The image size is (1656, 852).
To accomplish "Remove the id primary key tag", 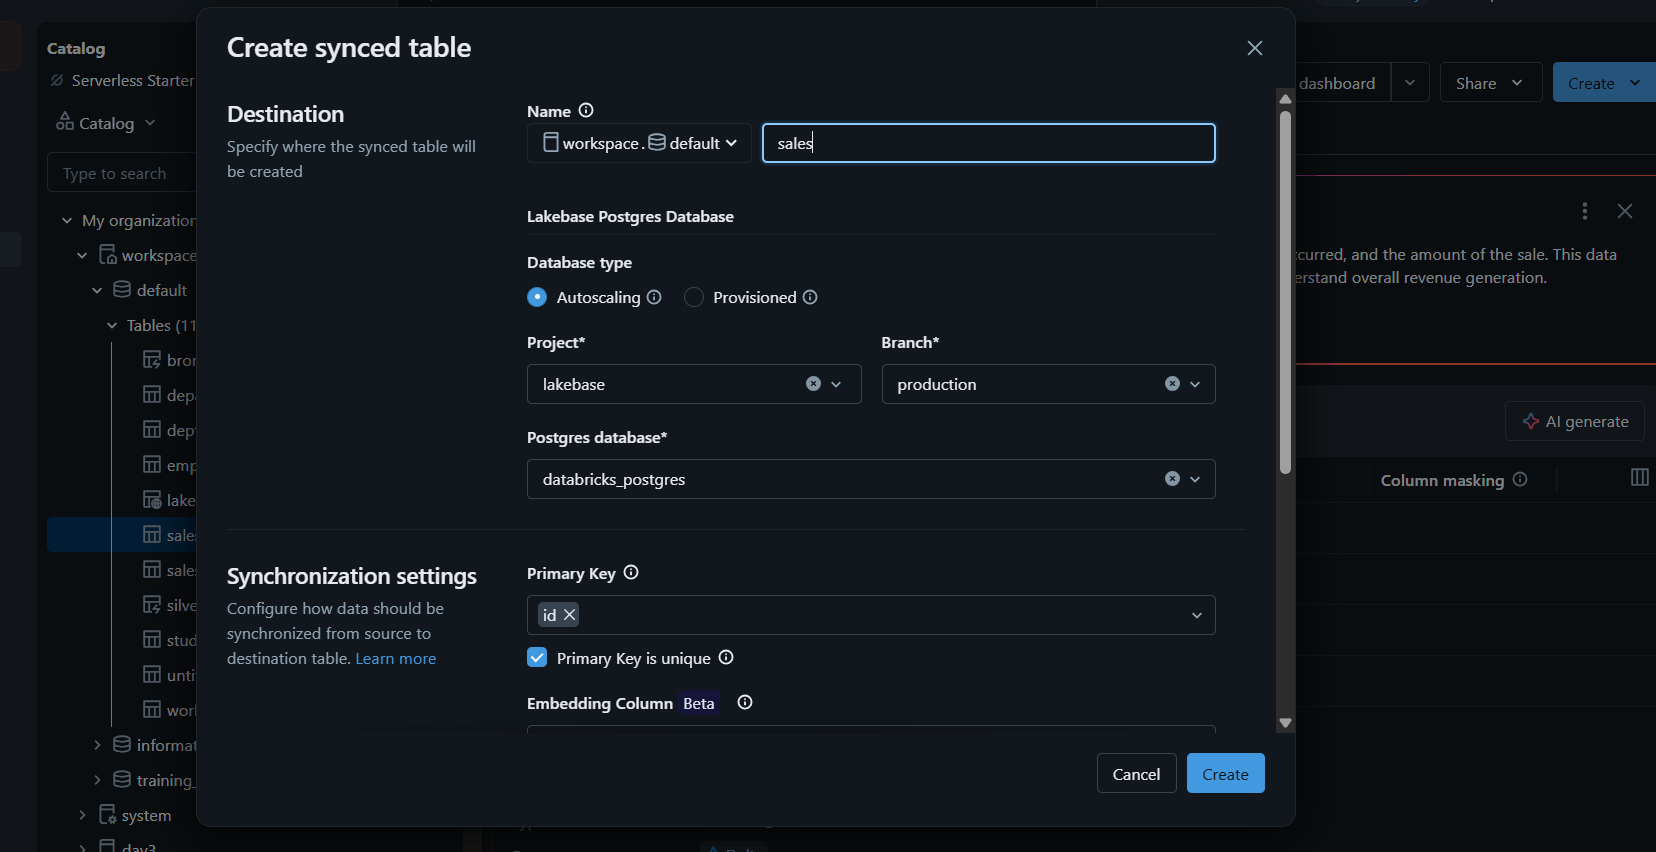I will tap(570, 615).
